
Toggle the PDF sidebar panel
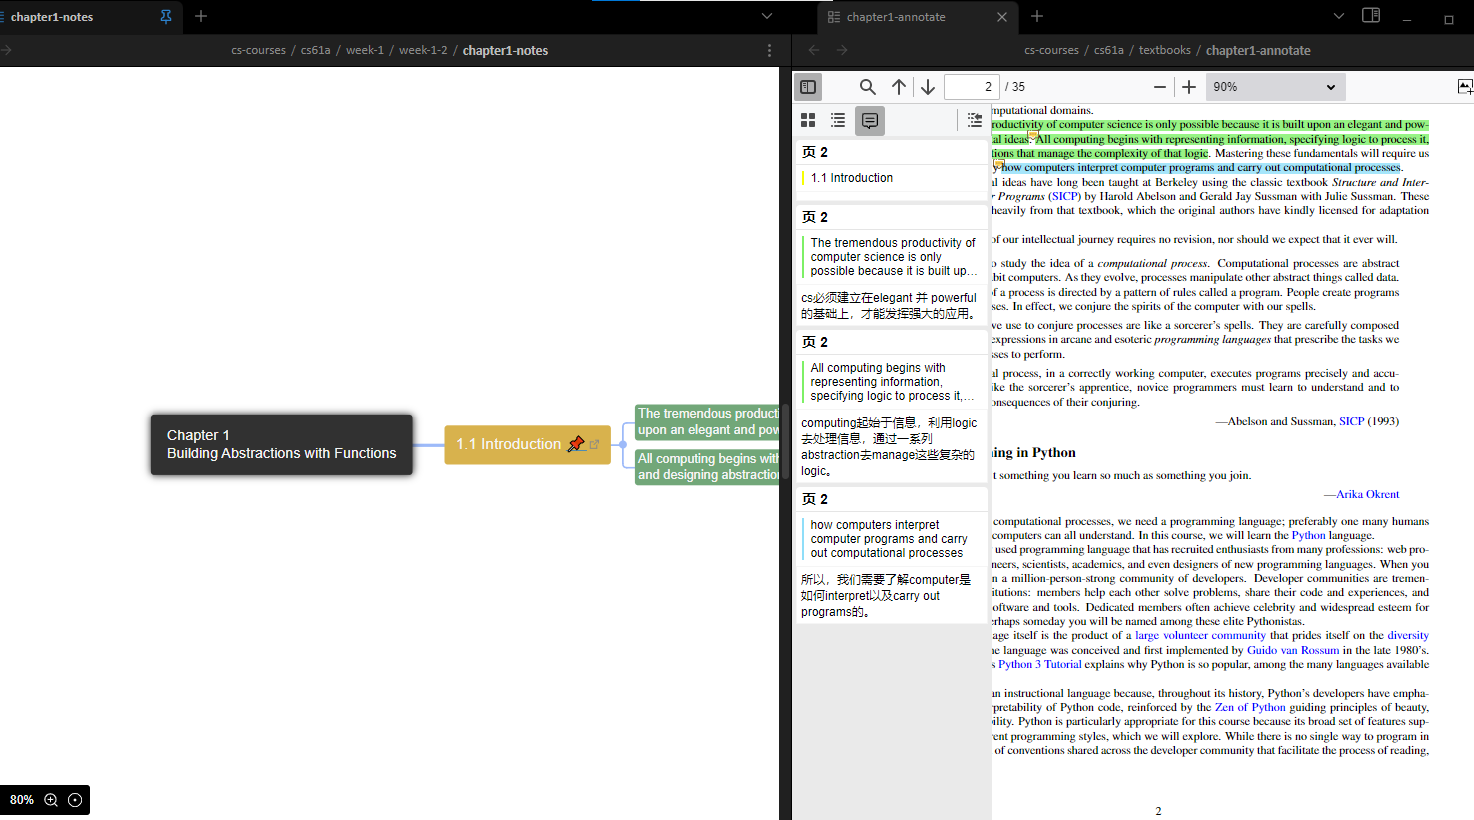tap(808, 87)
